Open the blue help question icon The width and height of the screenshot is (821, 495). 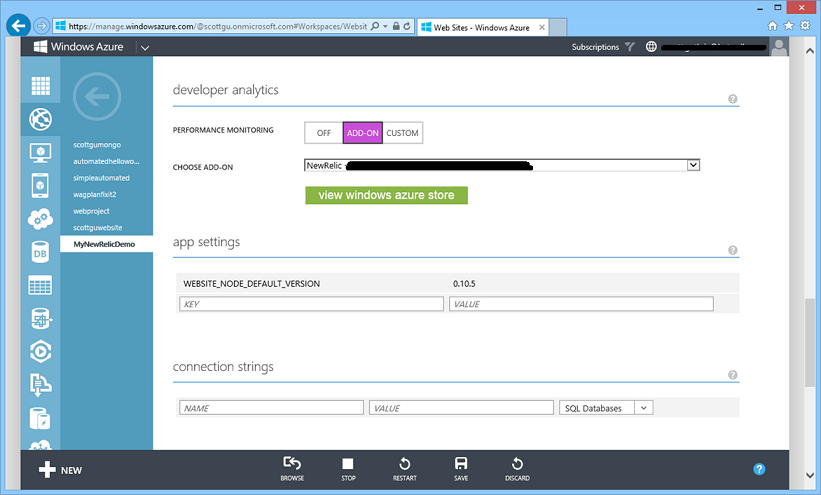click(759, 469)
